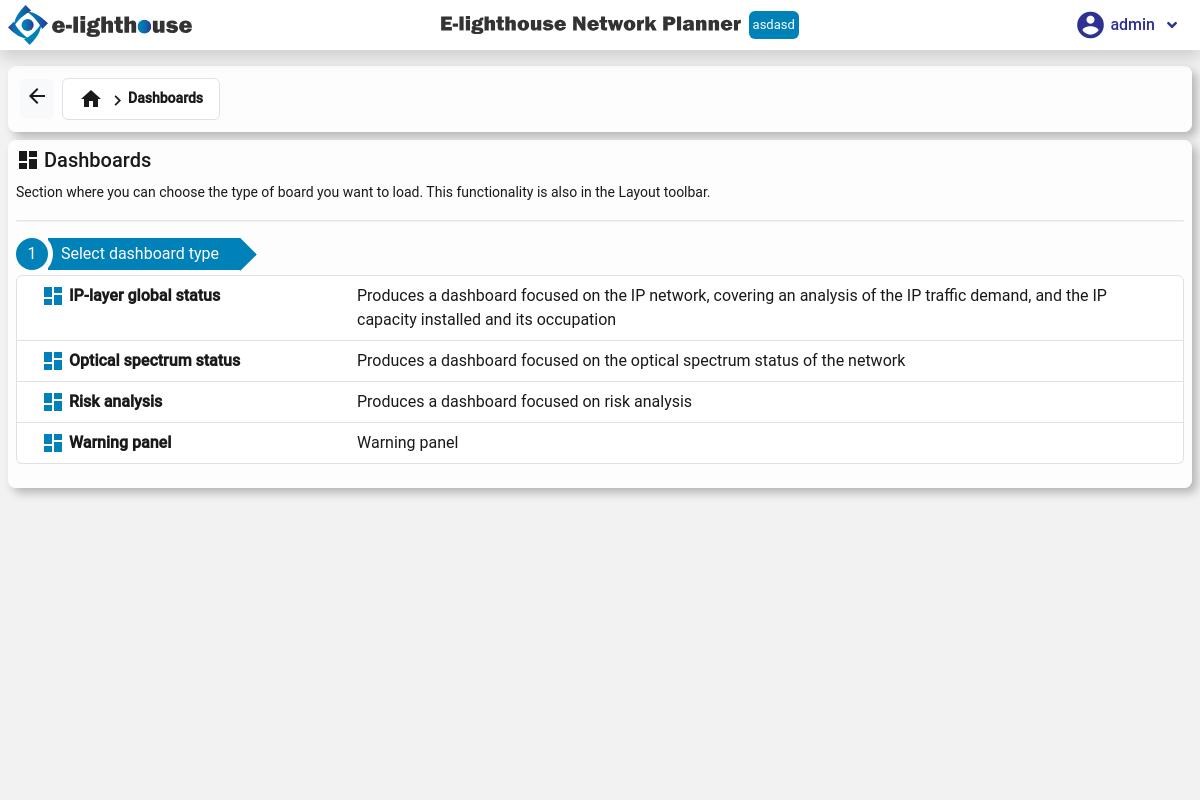
Task: Click the Warning panel dashboard icon
Action: 53,443
